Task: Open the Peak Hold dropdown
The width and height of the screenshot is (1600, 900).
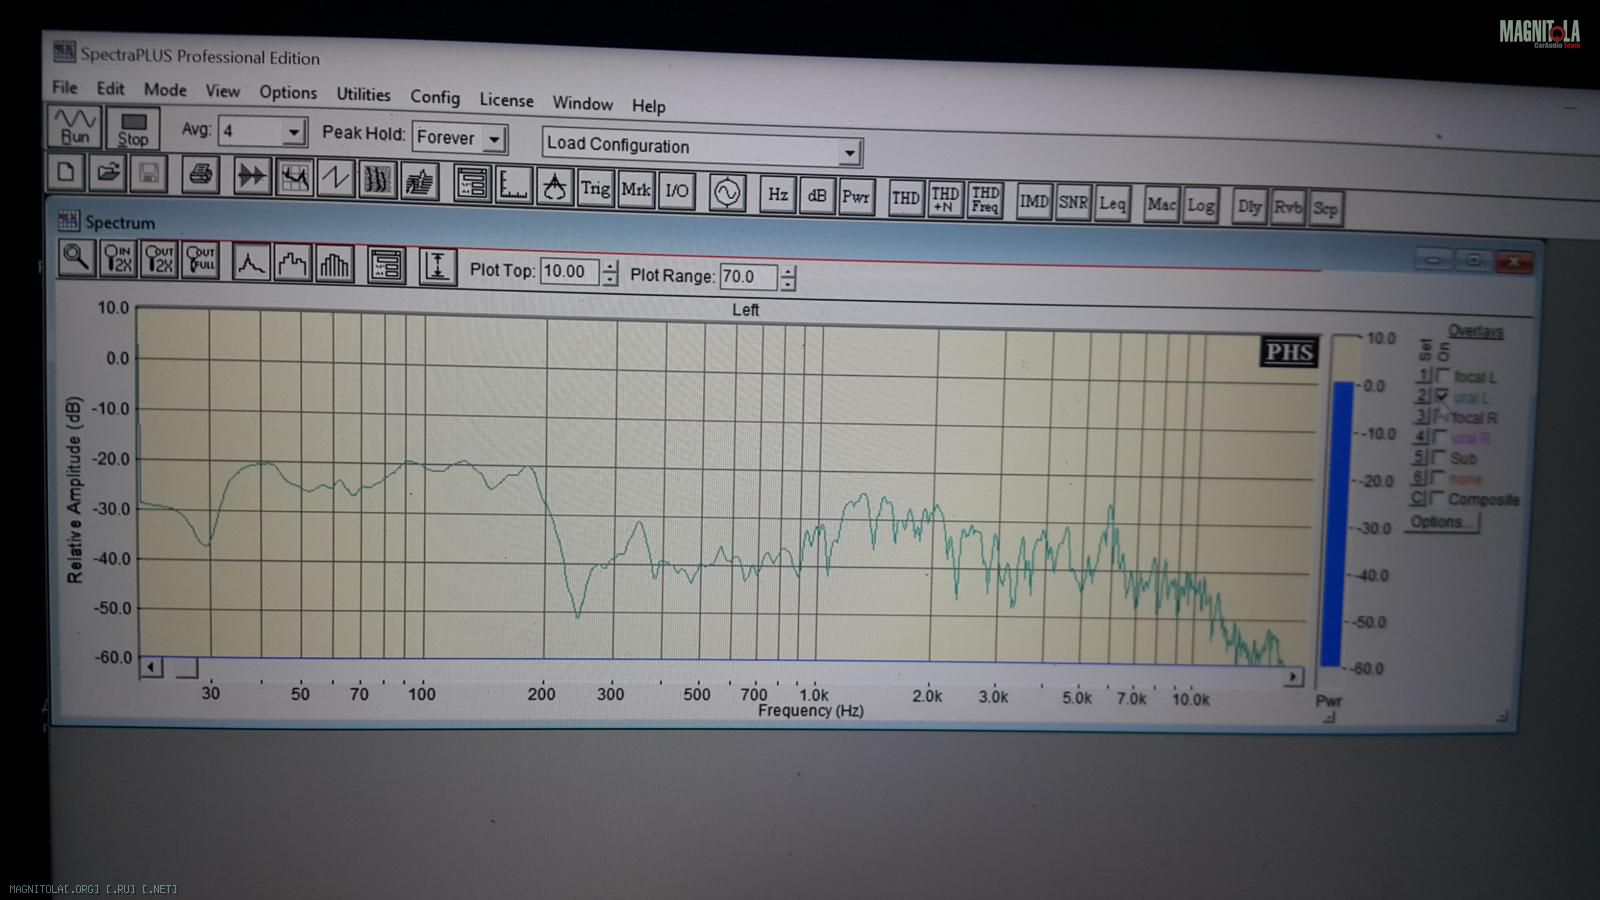Action: point(494,139)
